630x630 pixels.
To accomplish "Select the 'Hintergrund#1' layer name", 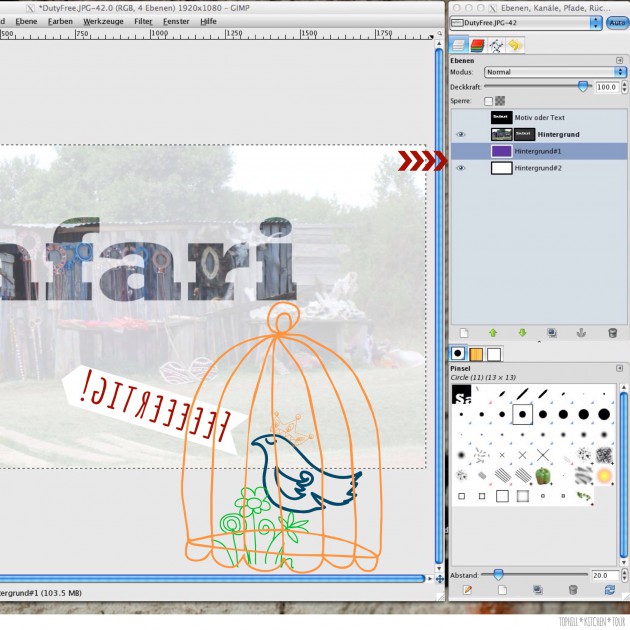I will tap(538, 151).
